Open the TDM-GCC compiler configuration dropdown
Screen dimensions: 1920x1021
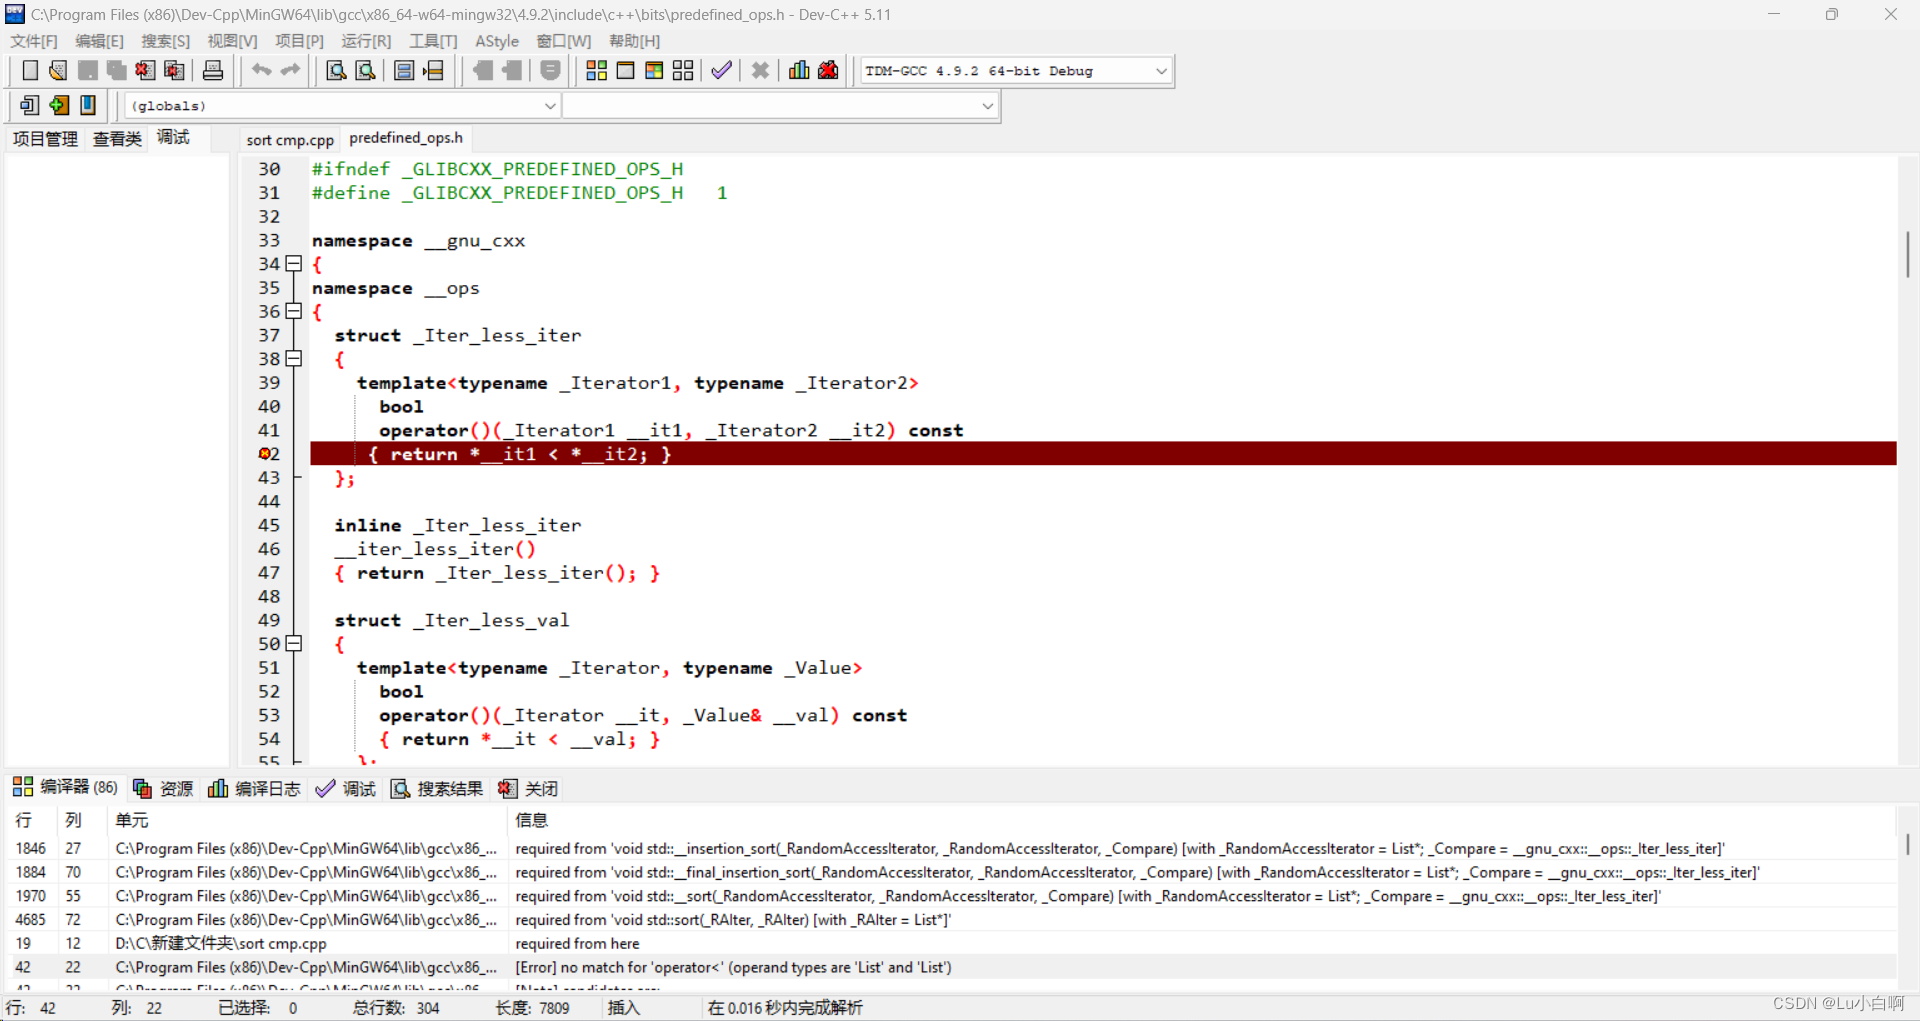click(x=1159, y=70)
